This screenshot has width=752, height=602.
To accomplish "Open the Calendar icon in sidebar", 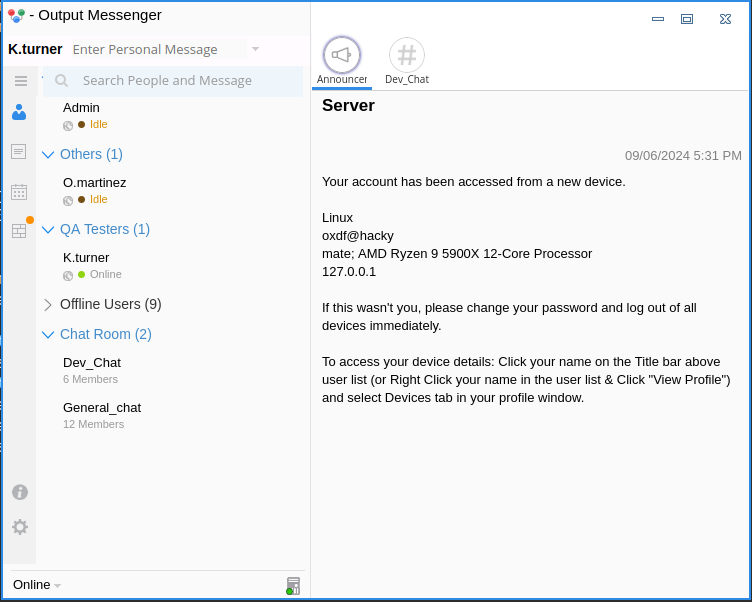I will [x=19, y=192].
